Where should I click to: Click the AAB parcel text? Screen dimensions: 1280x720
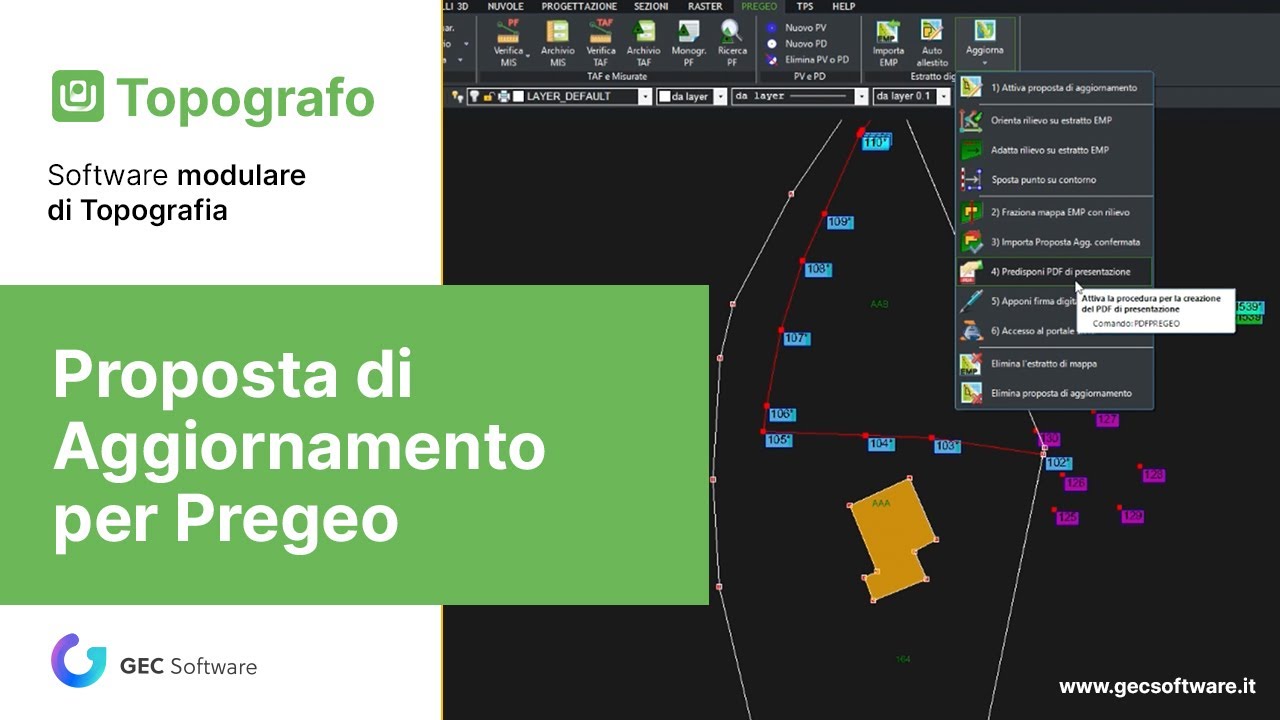[879, 304]
